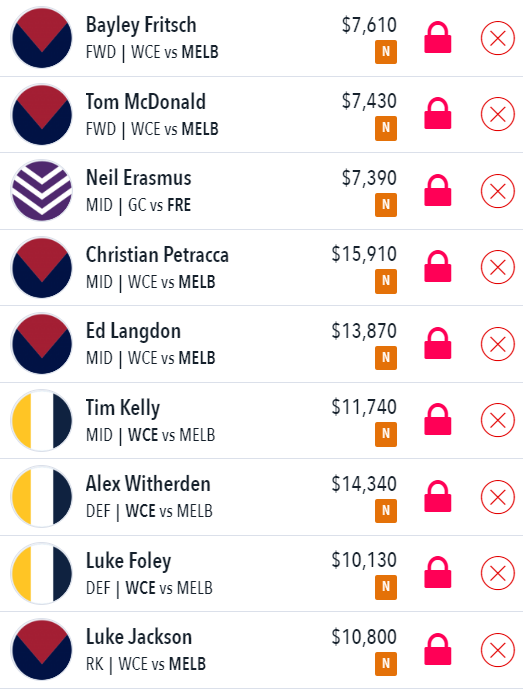Click Luke Jackson's Melbourne team logo
Image resolution: width=523 pixels, height=689 pixels.
click(42, 650)
